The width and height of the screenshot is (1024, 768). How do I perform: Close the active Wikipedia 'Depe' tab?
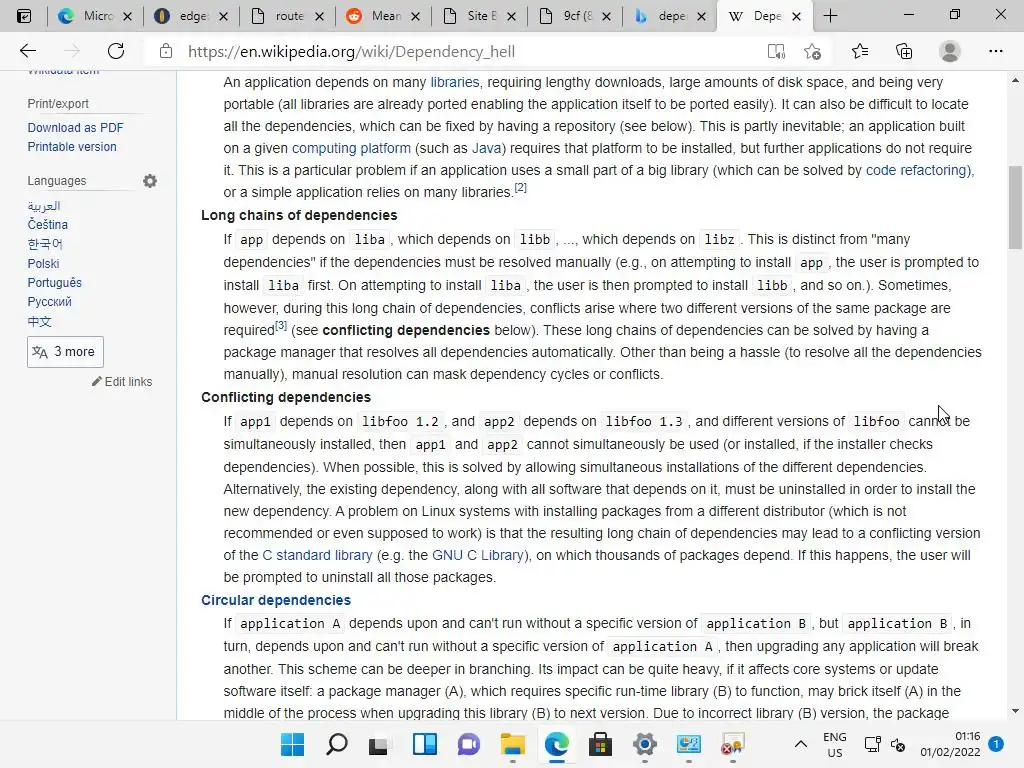(796, 16)
